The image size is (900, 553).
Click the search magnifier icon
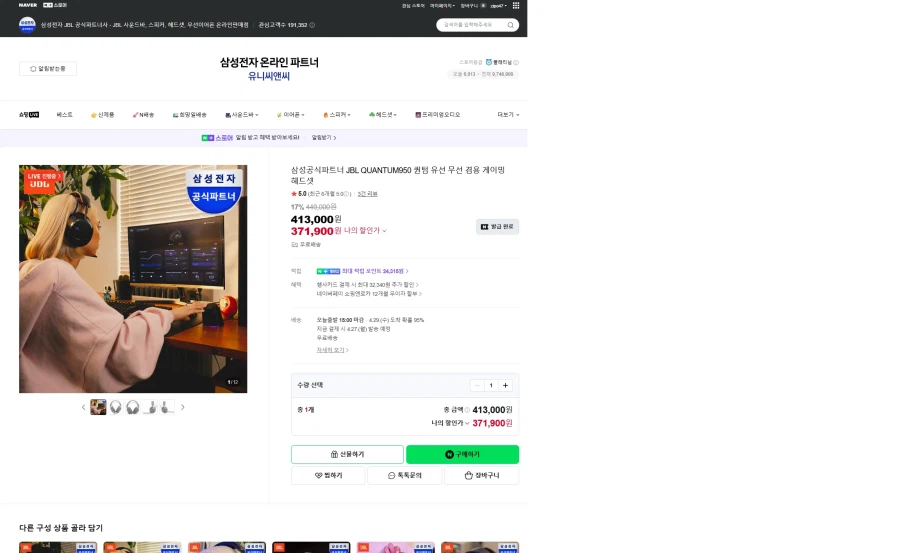510,25
